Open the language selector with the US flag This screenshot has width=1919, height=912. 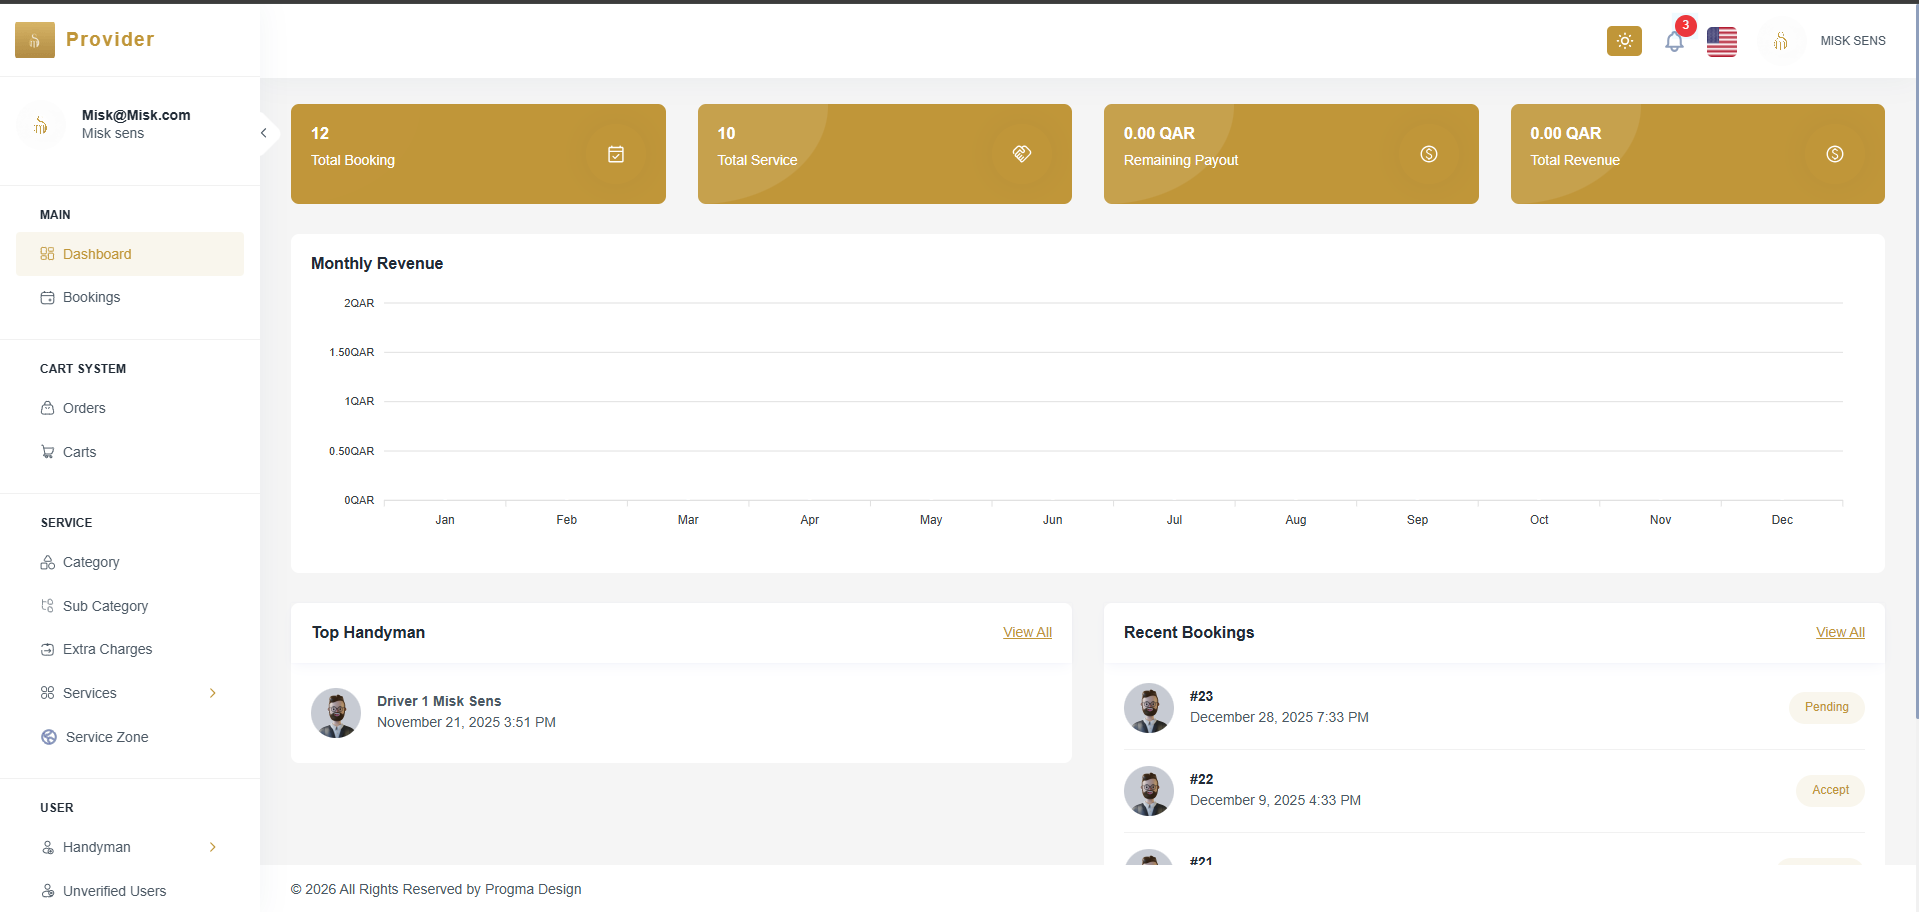click(x=1721, y=41)
